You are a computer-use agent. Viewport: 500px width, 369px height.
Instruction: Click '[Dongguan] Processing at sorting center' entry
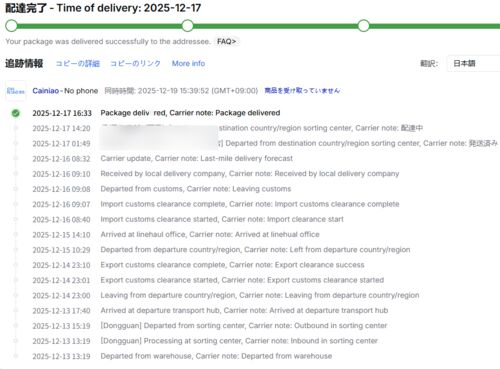tap(239, 341)
